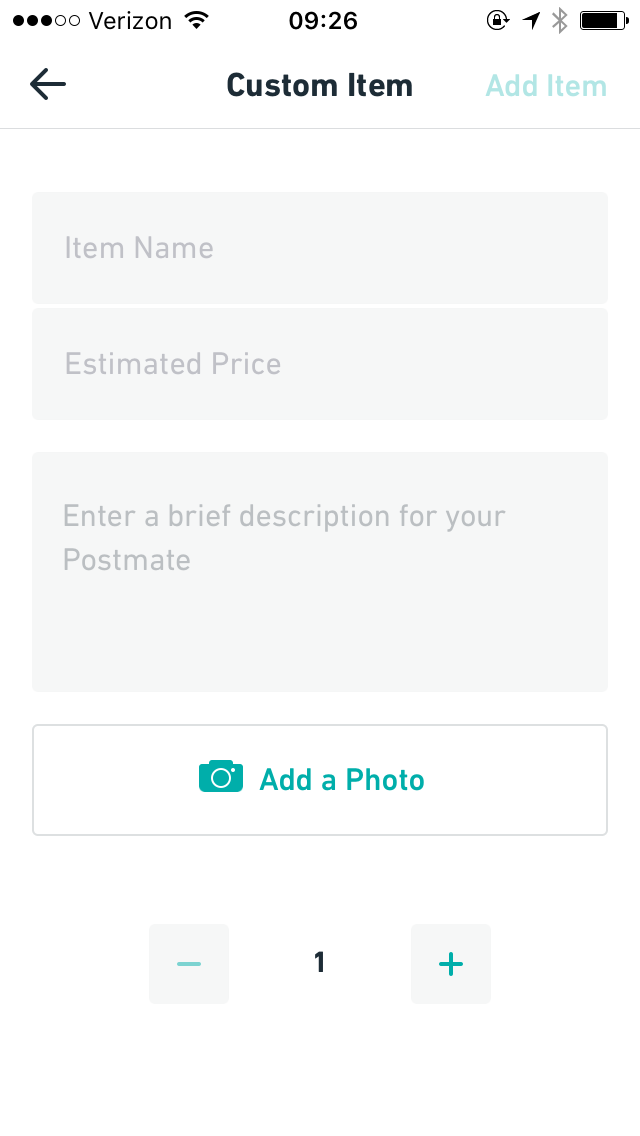The height and width of the screenshot is (1136, 640).
Task: Tap the Verizon carrier label
Action: pyautogui.click(x=131, y=20)
